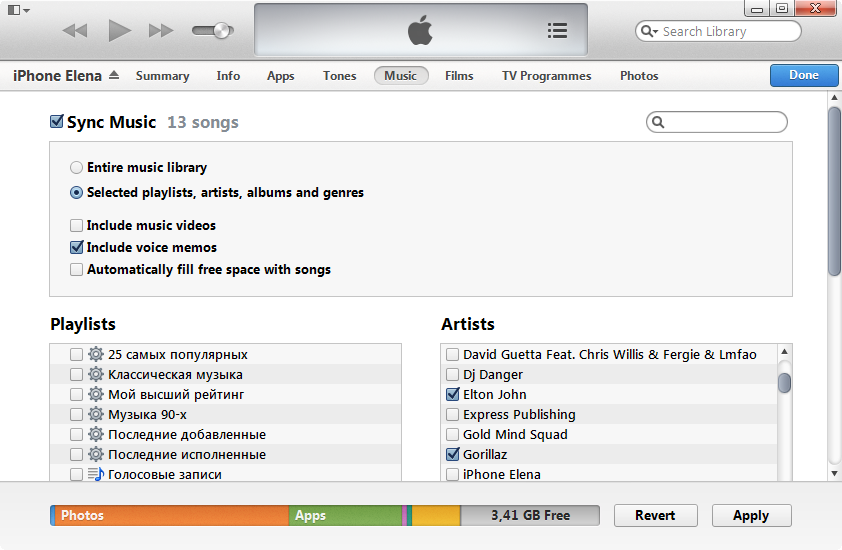Click the music search field
This screenshot has height=550, width=842.
(716, 122)
